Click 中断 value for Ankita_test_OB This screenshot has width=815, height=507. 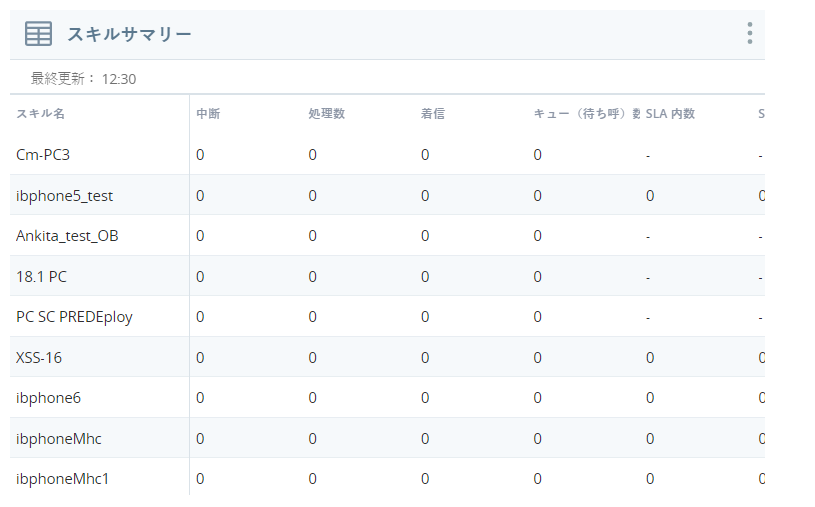[200, 236]
